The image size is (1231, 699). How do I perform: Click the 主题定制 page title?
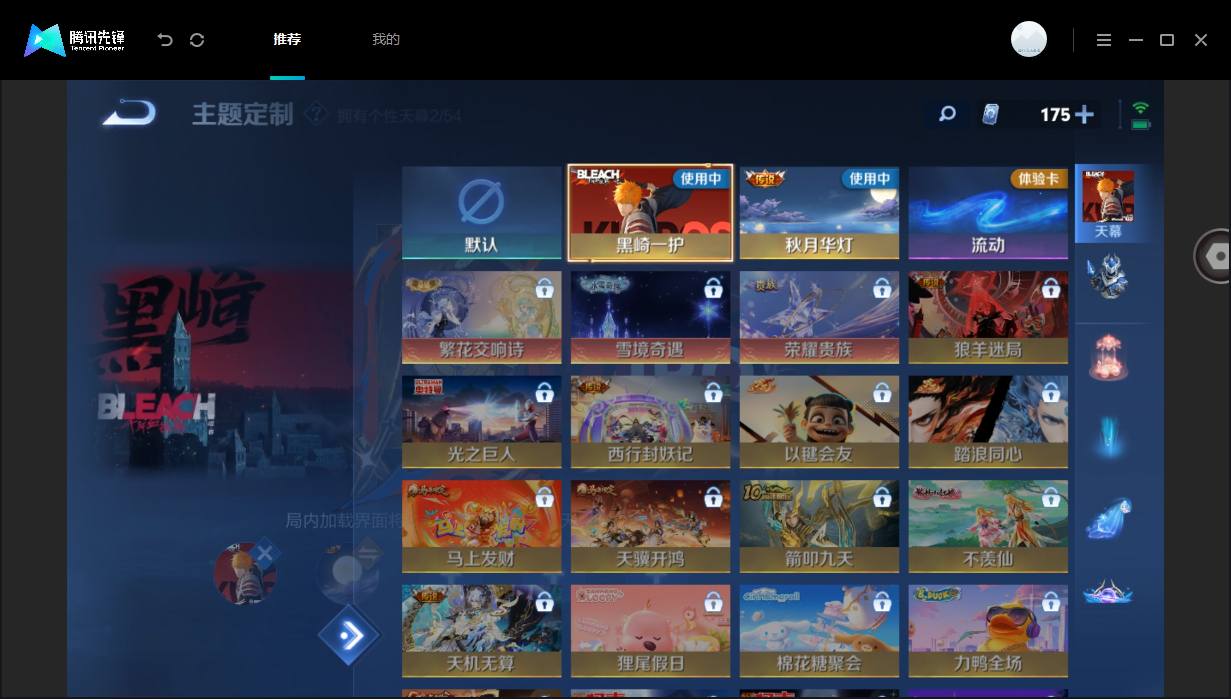click(x=243, y=114)
